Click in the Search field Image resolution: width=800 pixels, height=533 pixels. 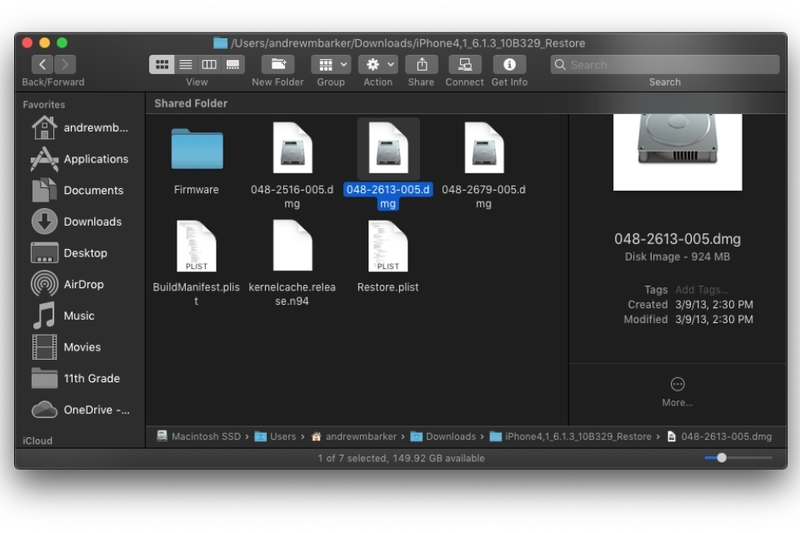665,65
